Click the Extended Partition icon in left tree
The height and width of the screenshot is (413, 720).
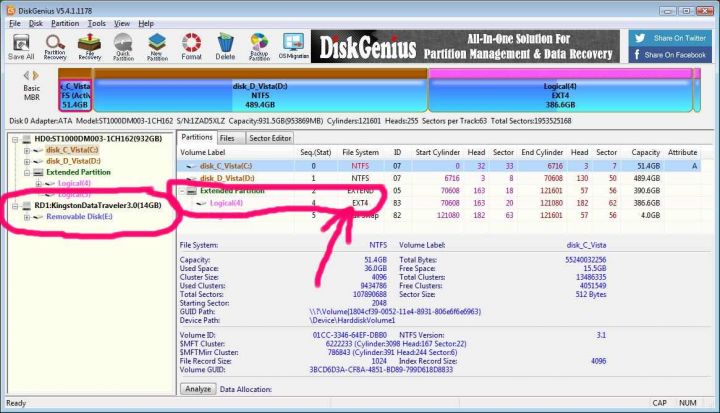(x=38, y=172)
